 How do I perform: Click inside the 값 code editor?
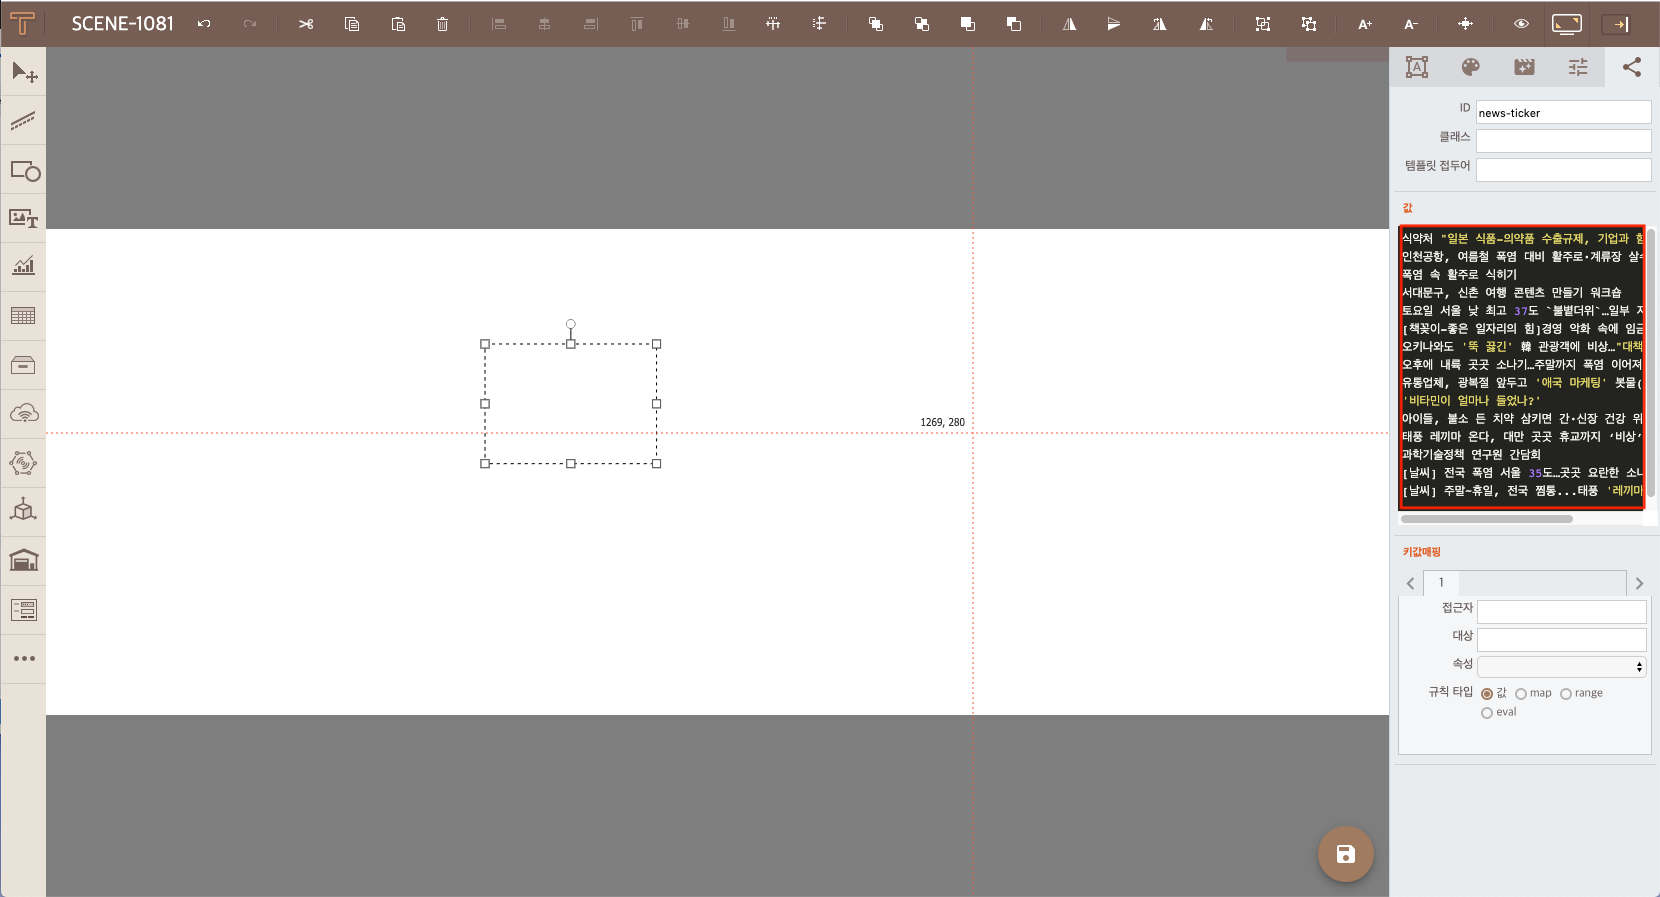[1522, 367]
